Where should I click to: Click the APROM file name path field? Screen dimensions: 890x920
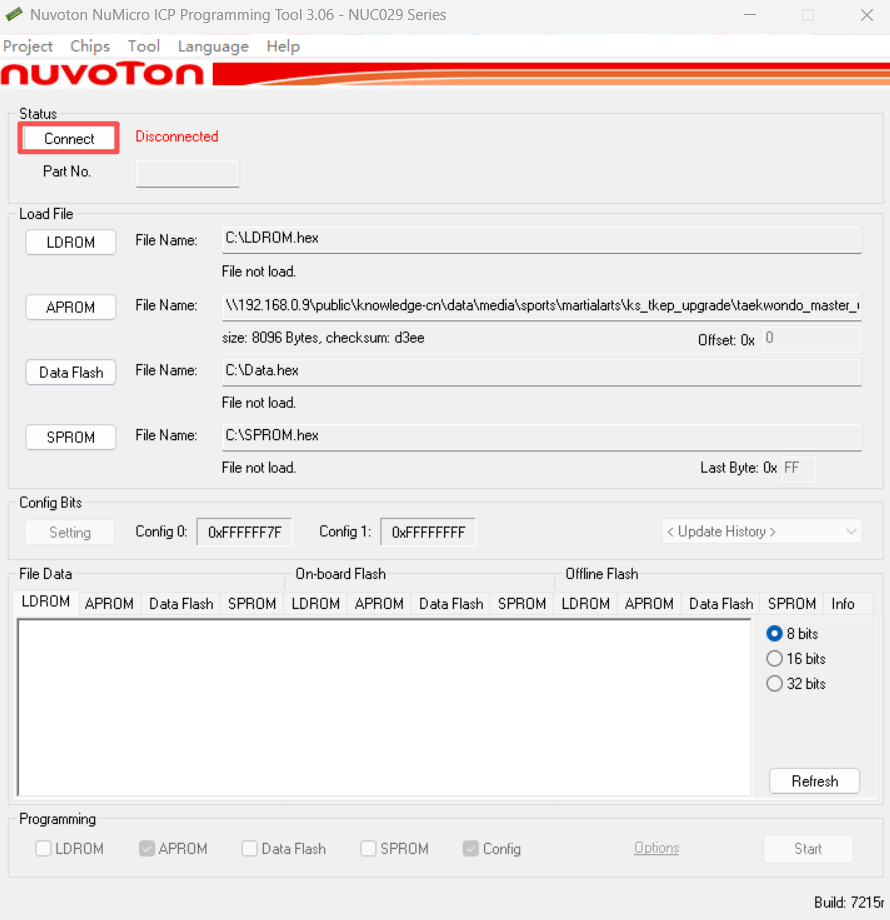[x=541, y=306]
